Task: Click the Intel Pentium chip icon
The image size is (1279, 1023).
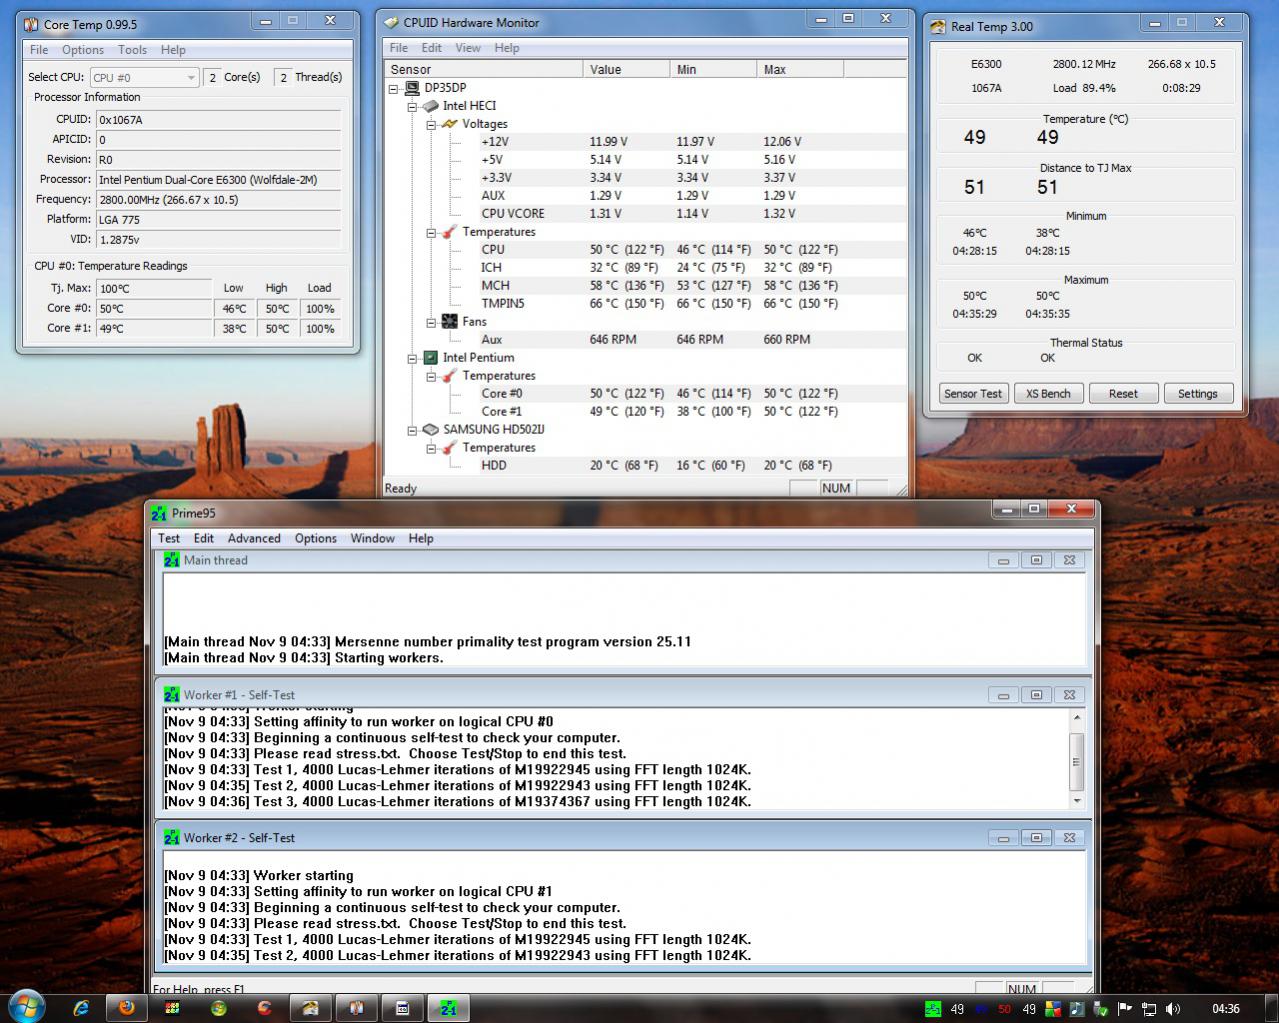Action: click(431, 358)
